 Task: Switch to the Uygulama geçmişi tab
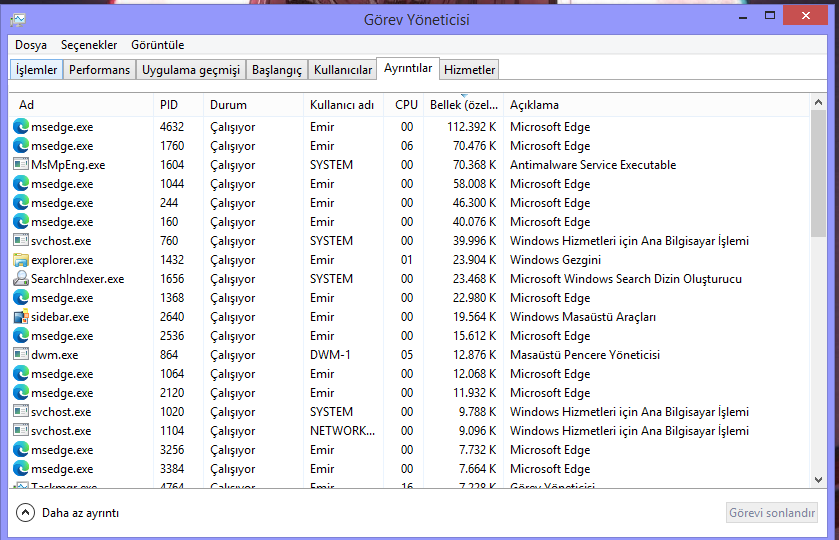[190, 70]
